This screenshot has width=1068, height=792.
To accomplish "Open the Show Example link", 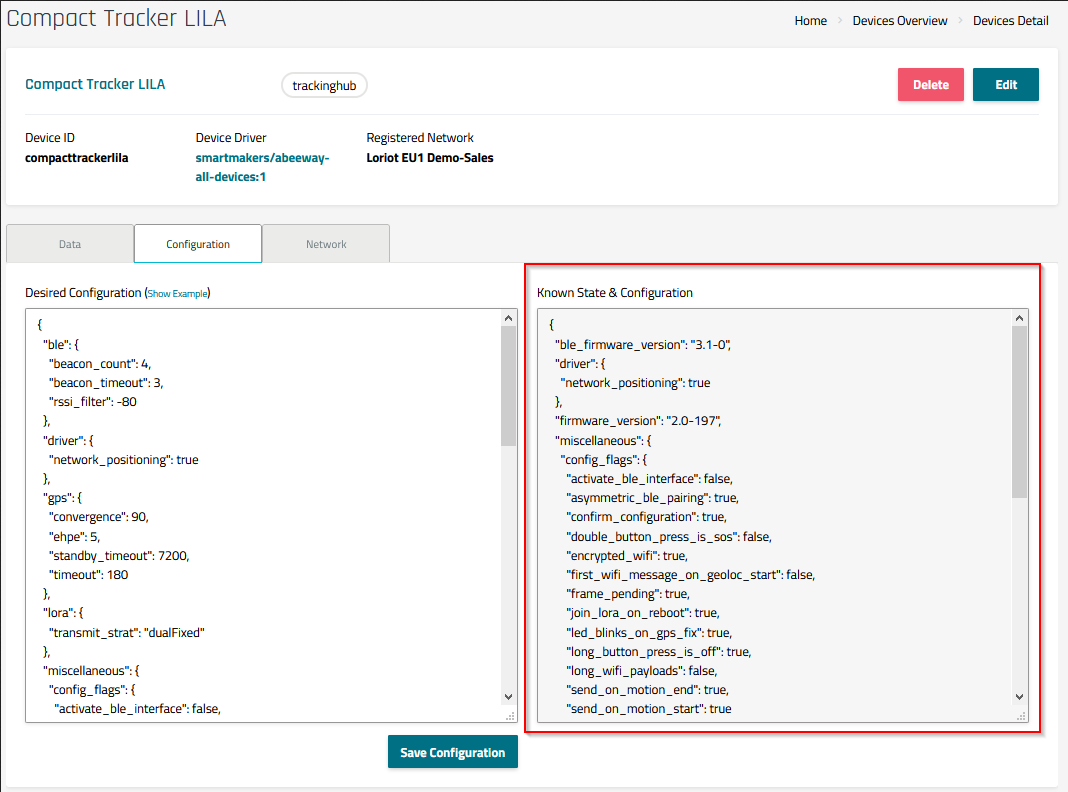I will [x=178, y=294].
